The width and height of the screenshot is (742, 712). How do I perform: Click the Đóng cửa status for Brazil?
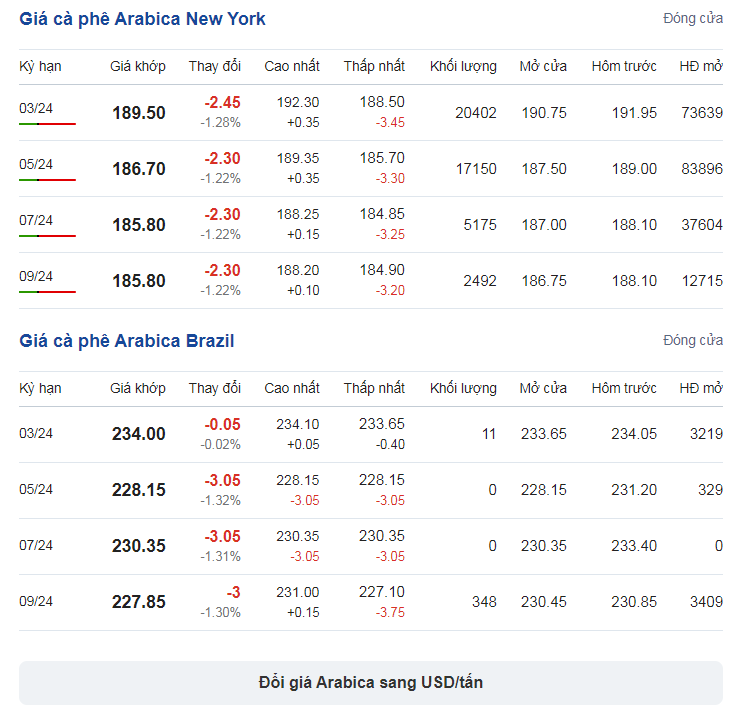(x=693, y=340)
